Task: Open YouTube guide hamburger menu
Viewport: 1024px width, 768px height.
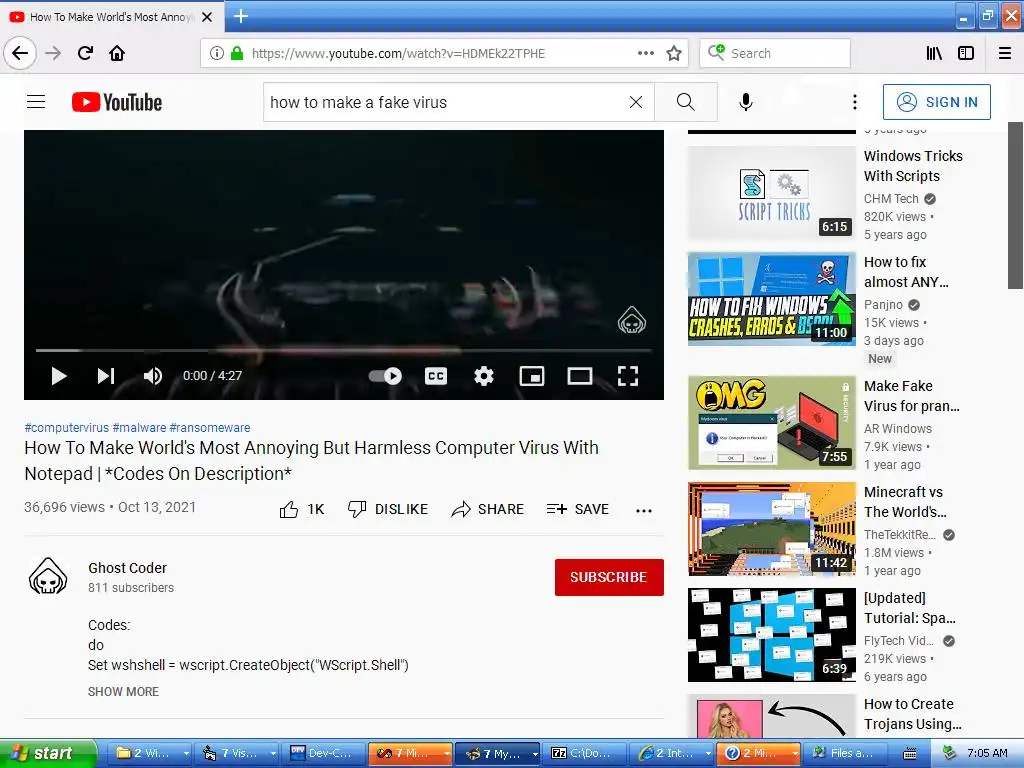Action: (36, 102)
